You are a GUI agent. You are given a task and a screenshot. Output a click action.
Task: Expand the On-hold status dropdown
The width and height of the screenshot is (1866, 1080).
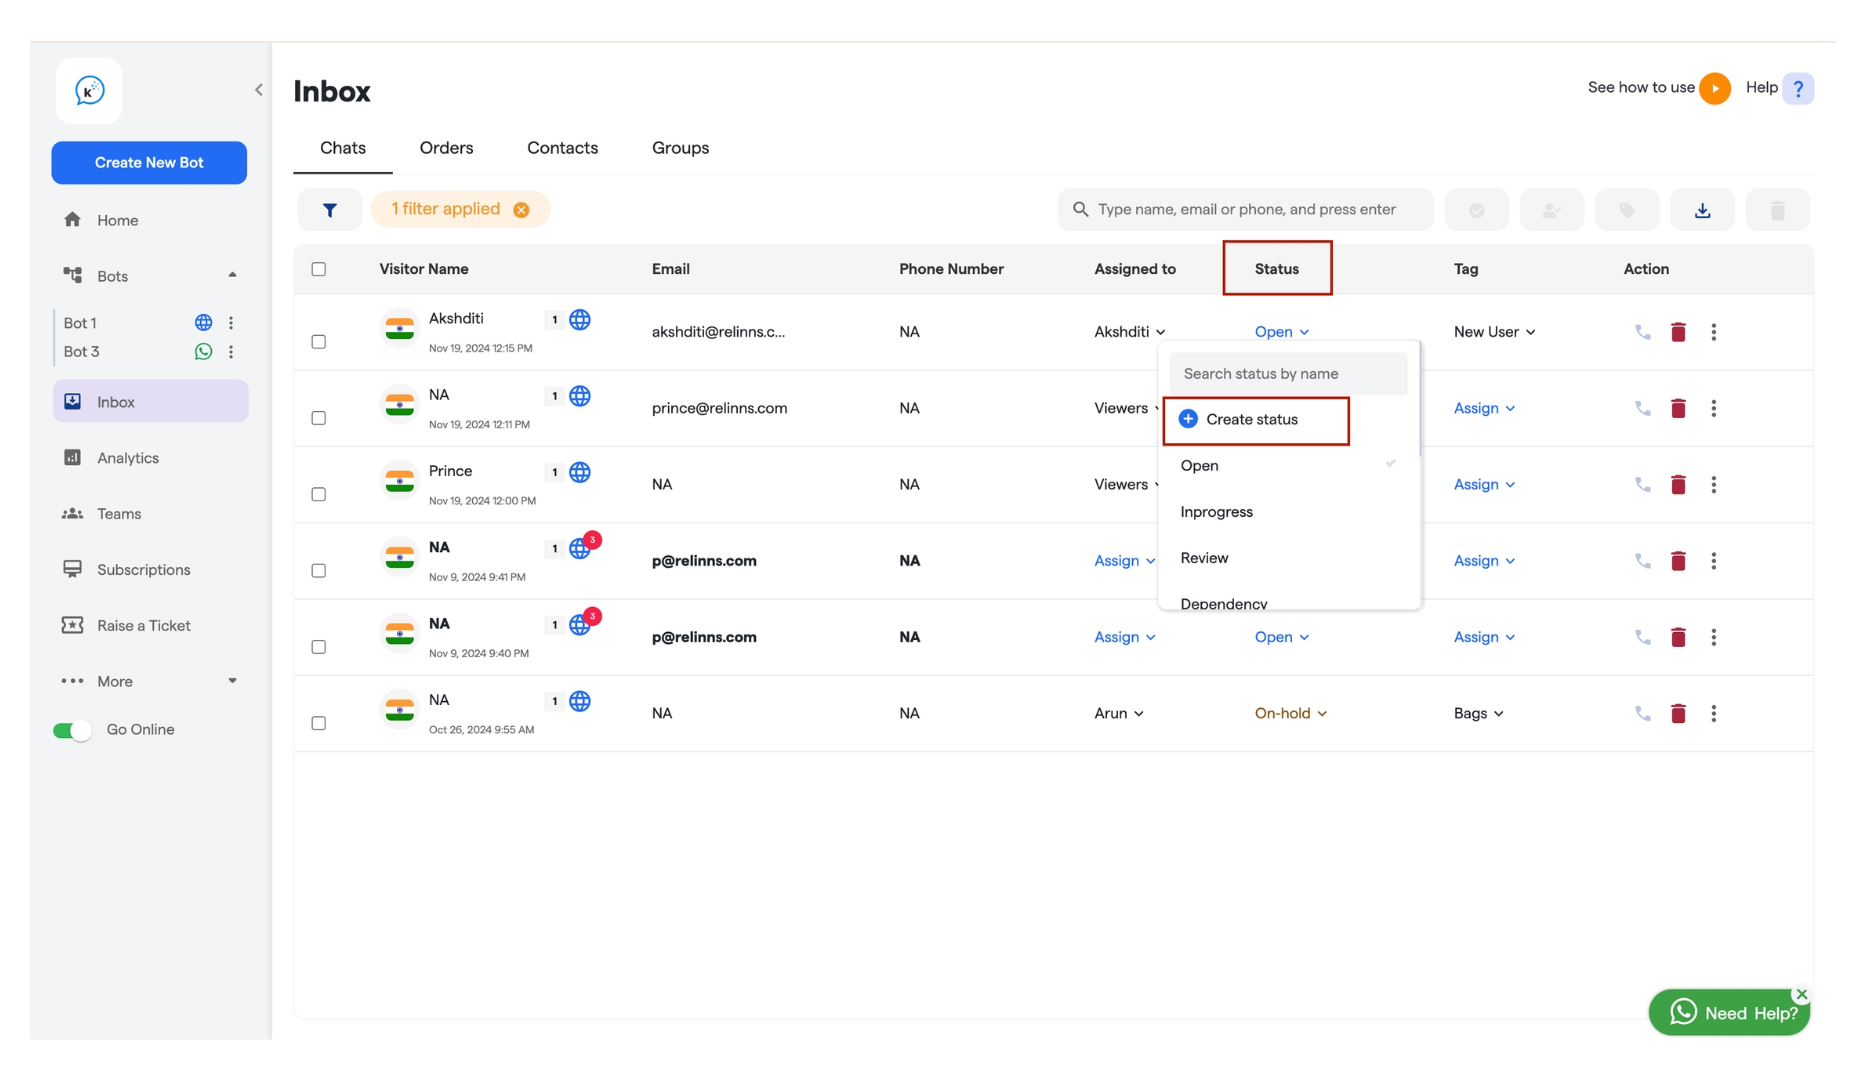[x=1290, y=713]
